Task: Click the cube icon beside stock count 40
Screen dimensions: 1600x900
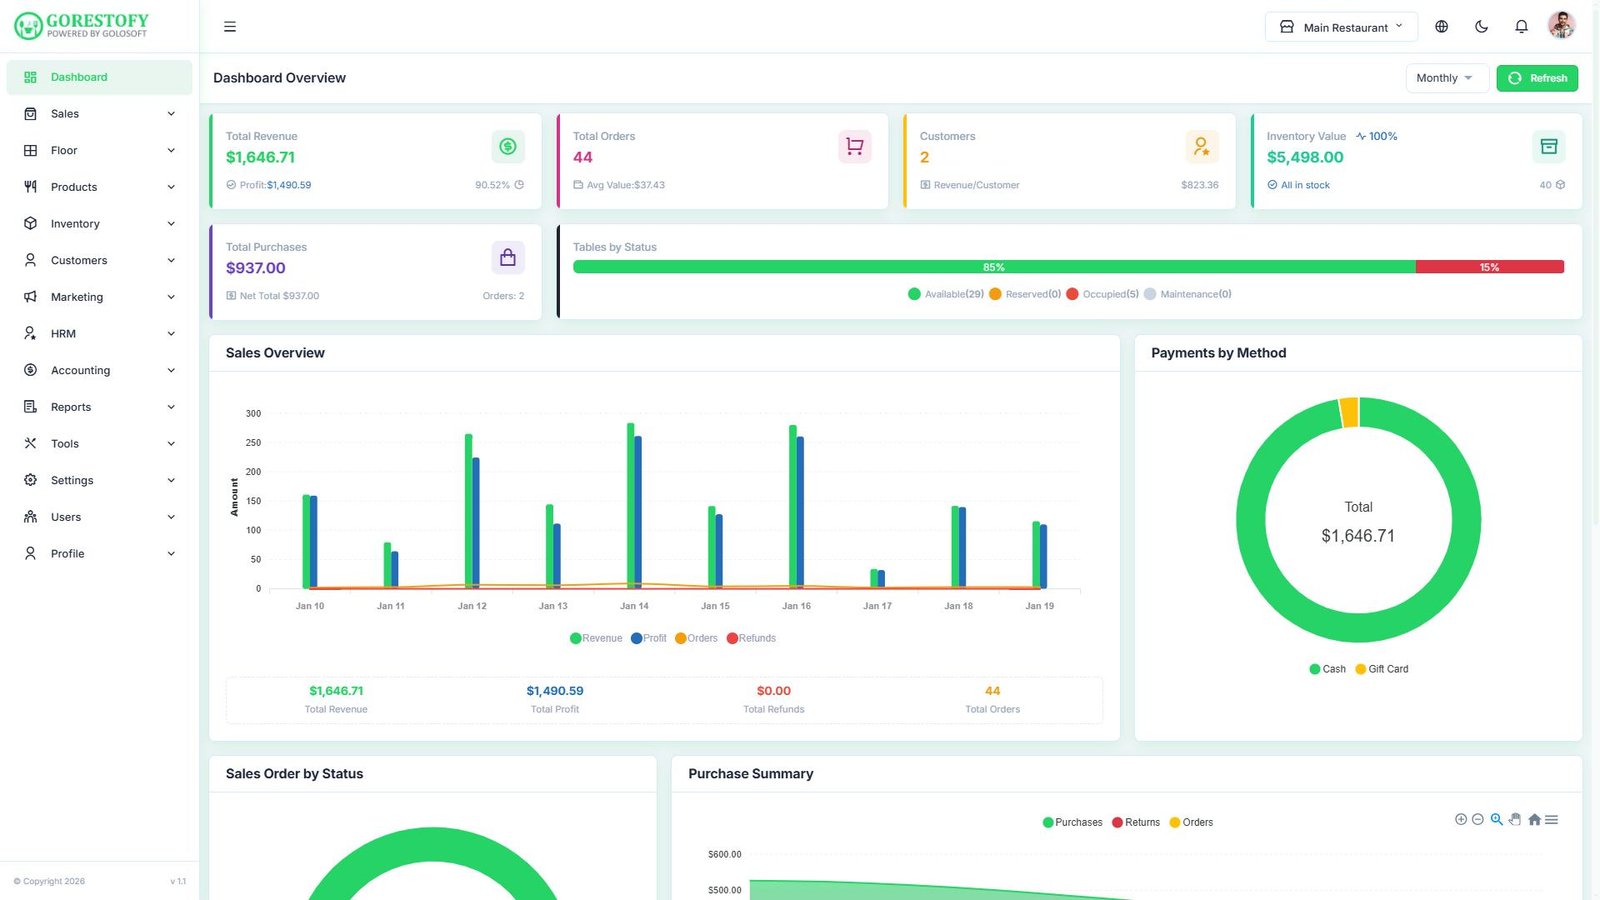Action: point(1560,185)
